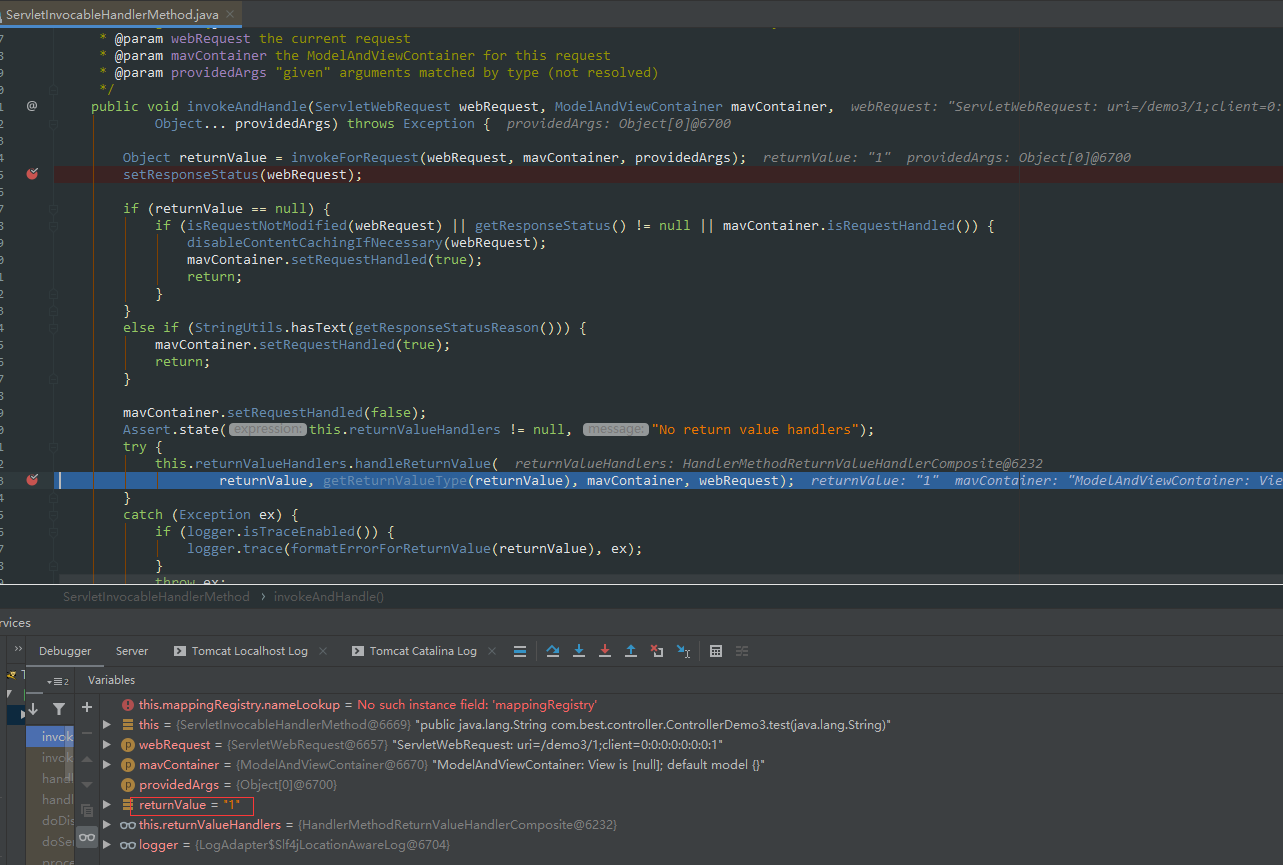Remove watch using the minus icon
Screen dimensions: 1283x865
click(87, 733)
